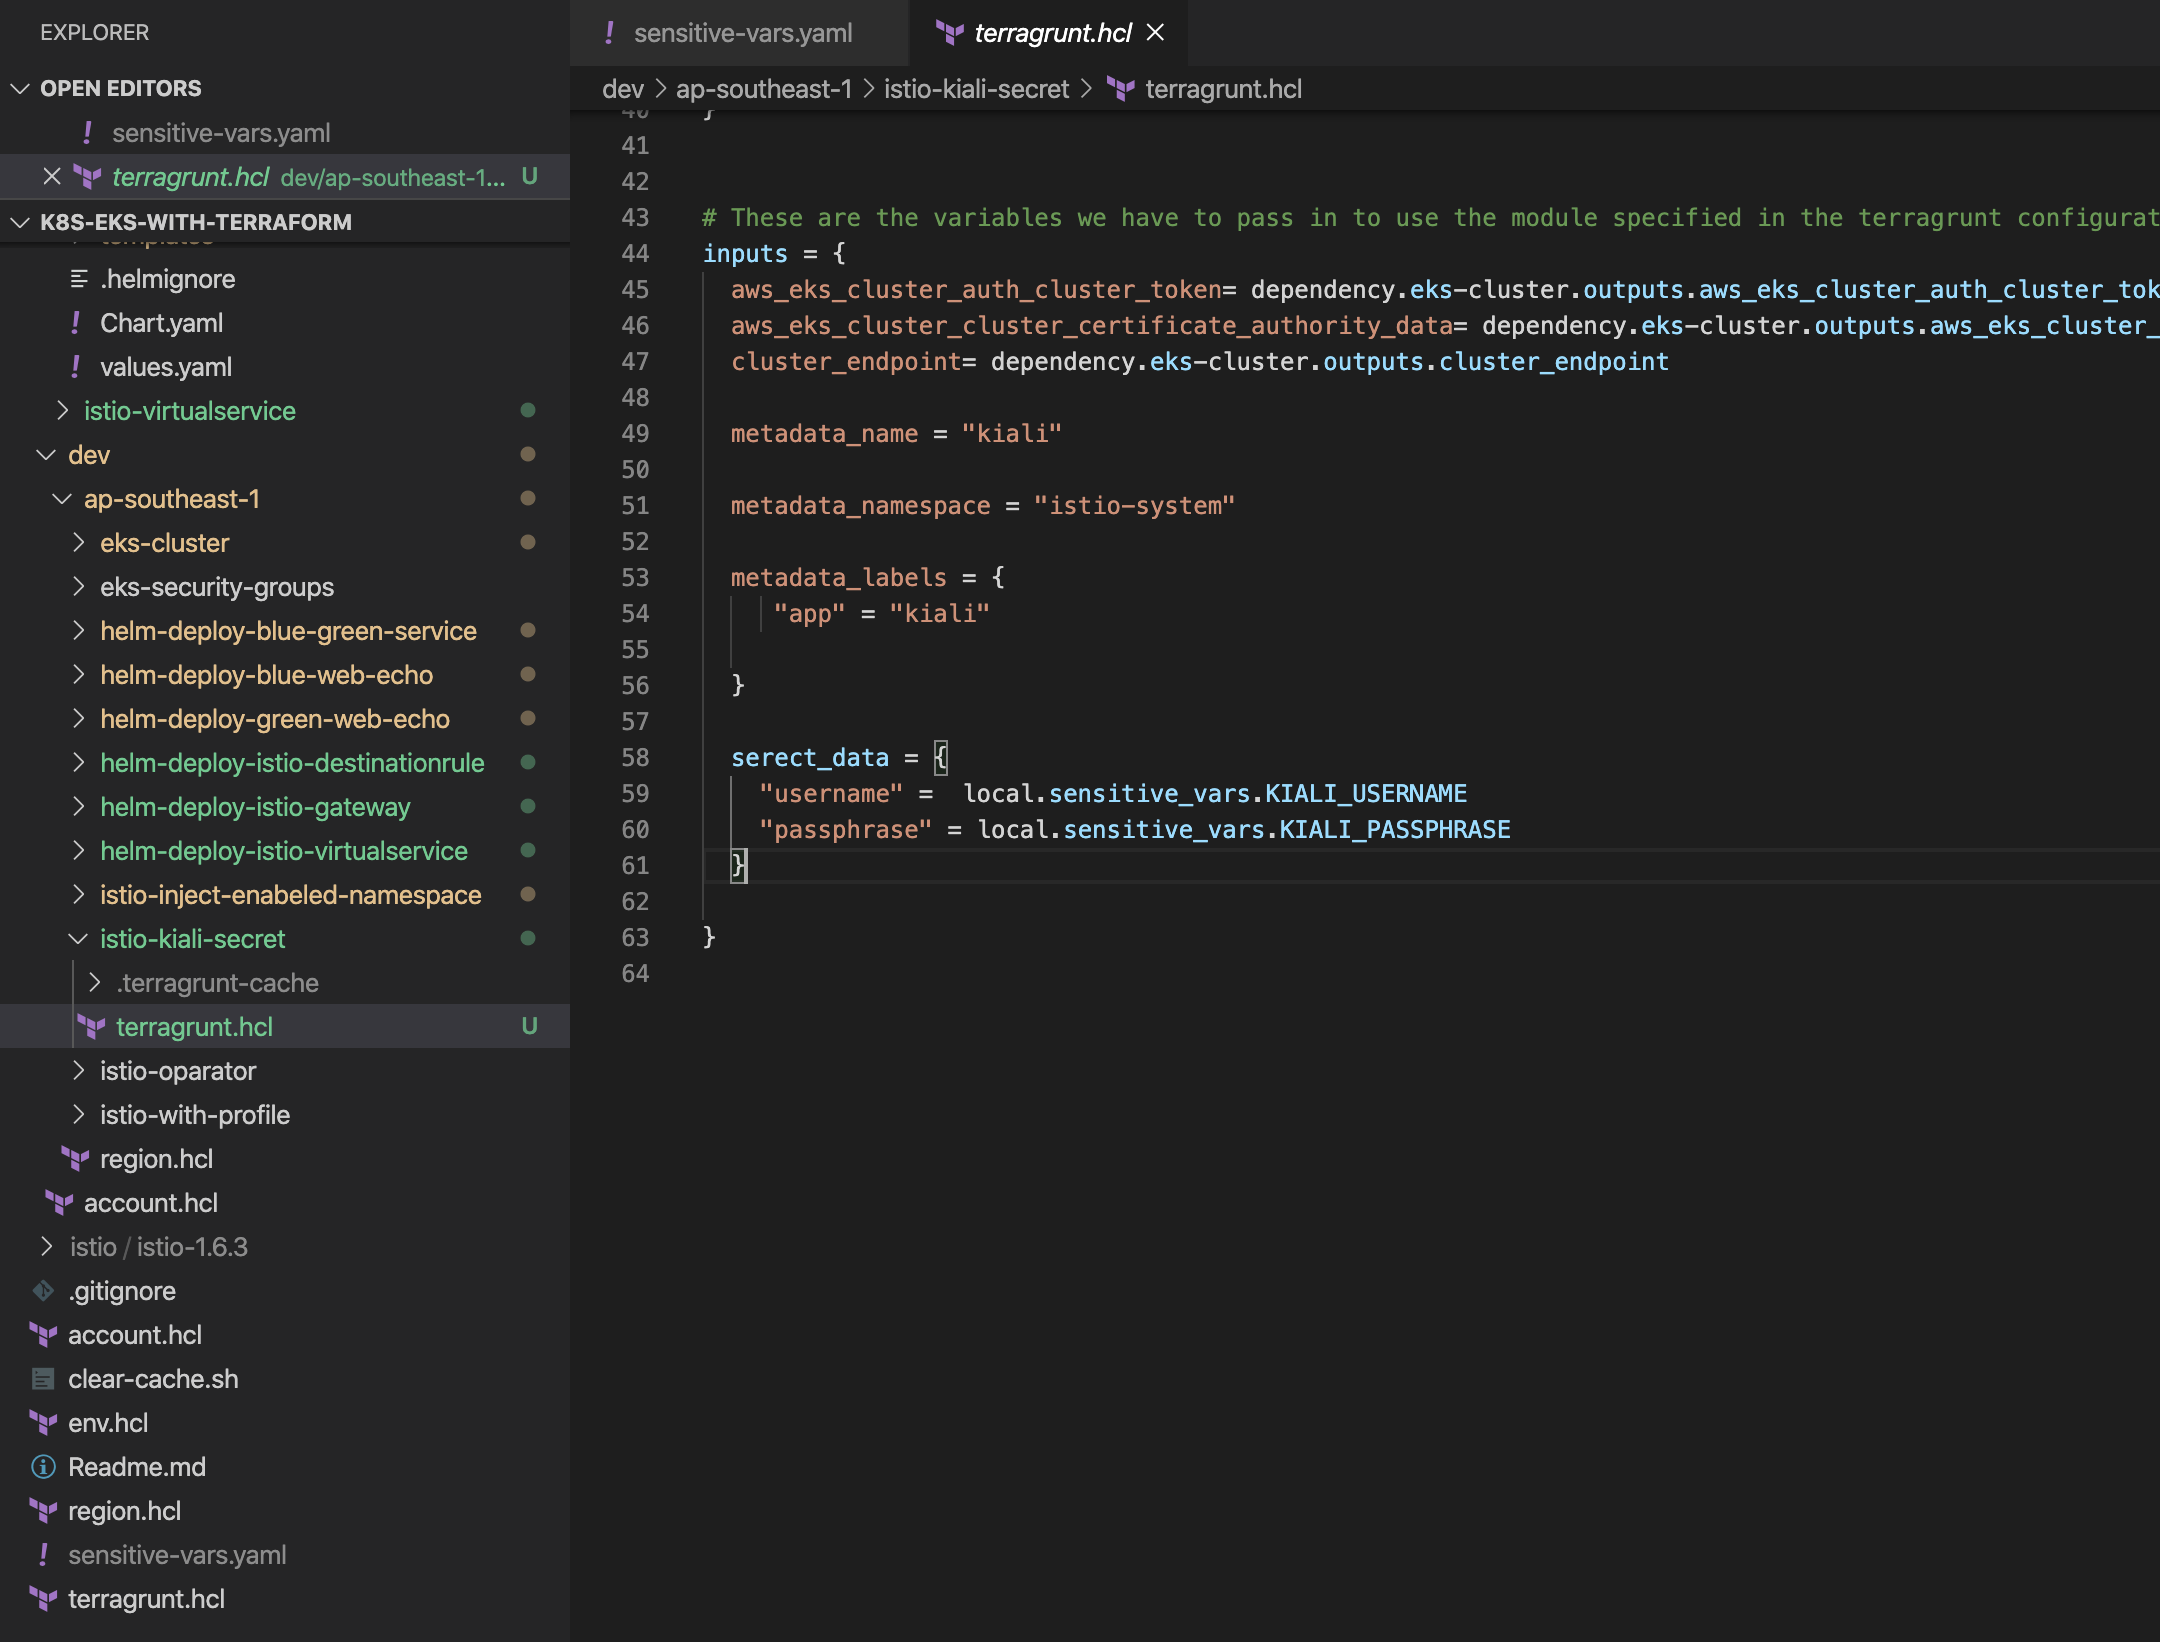Image resolution: width=2160 pixels, height=1642 pixels.
Task: Place cursor on line number 58
Action: click(x=635, y=758)
